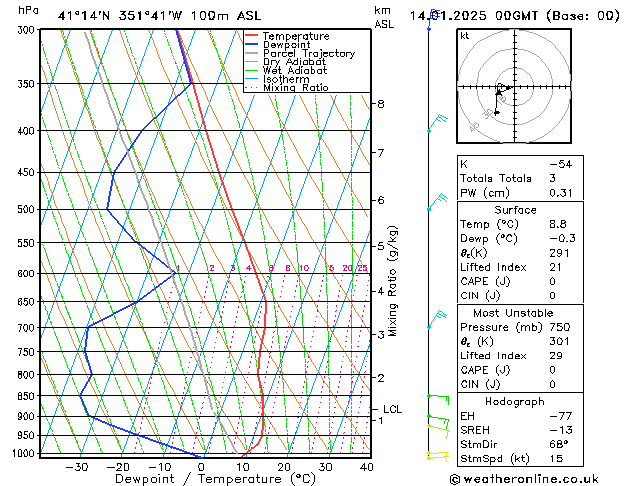
Task: Click the red Temperature legend line swatch
Action: pyautogui.click(x=252, y=36)
